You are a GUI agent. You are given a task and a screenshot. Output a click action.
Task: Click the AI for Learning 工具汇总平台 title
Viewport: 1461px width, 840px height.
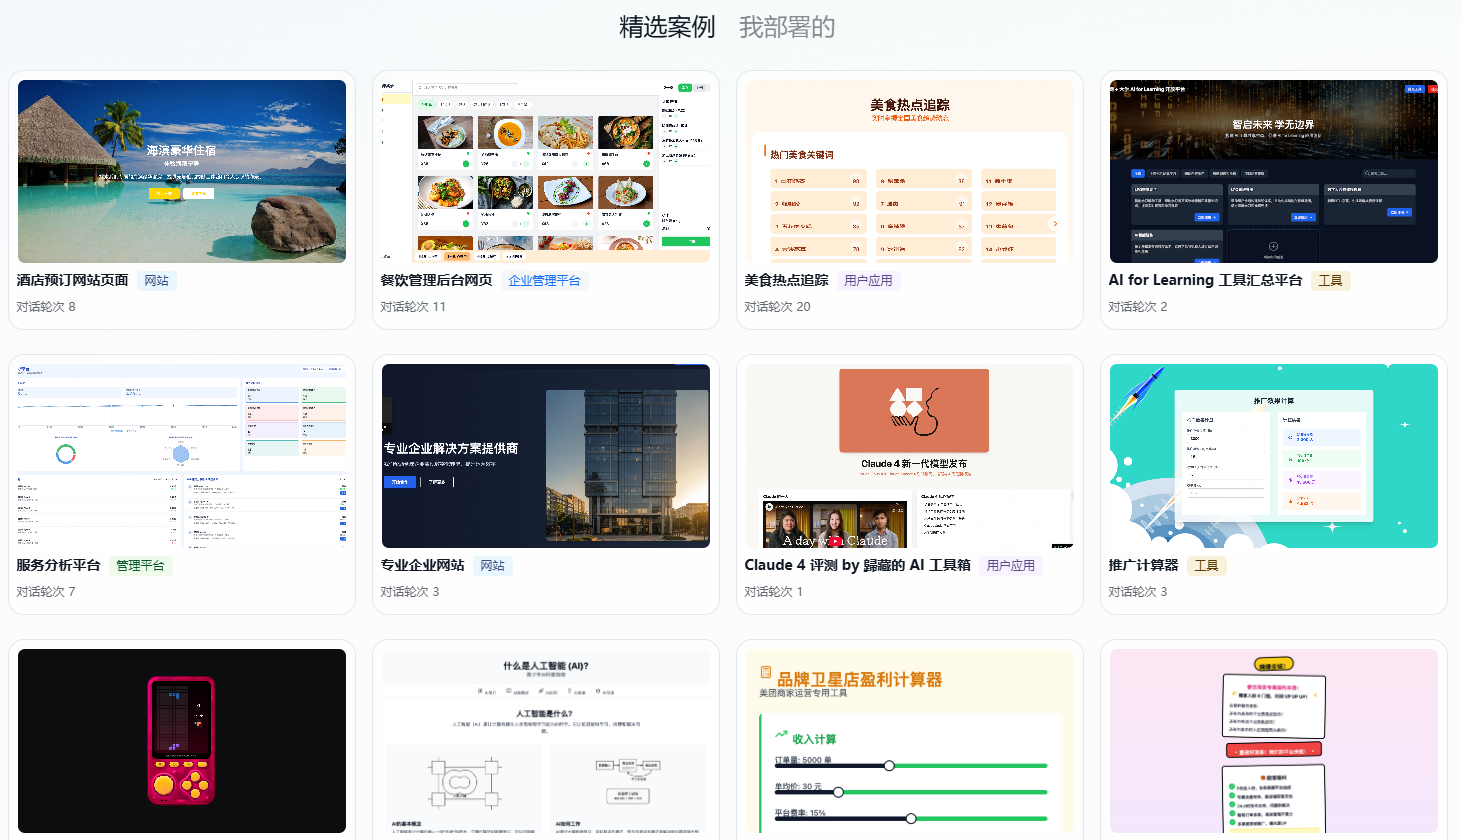pos(1205,281)
